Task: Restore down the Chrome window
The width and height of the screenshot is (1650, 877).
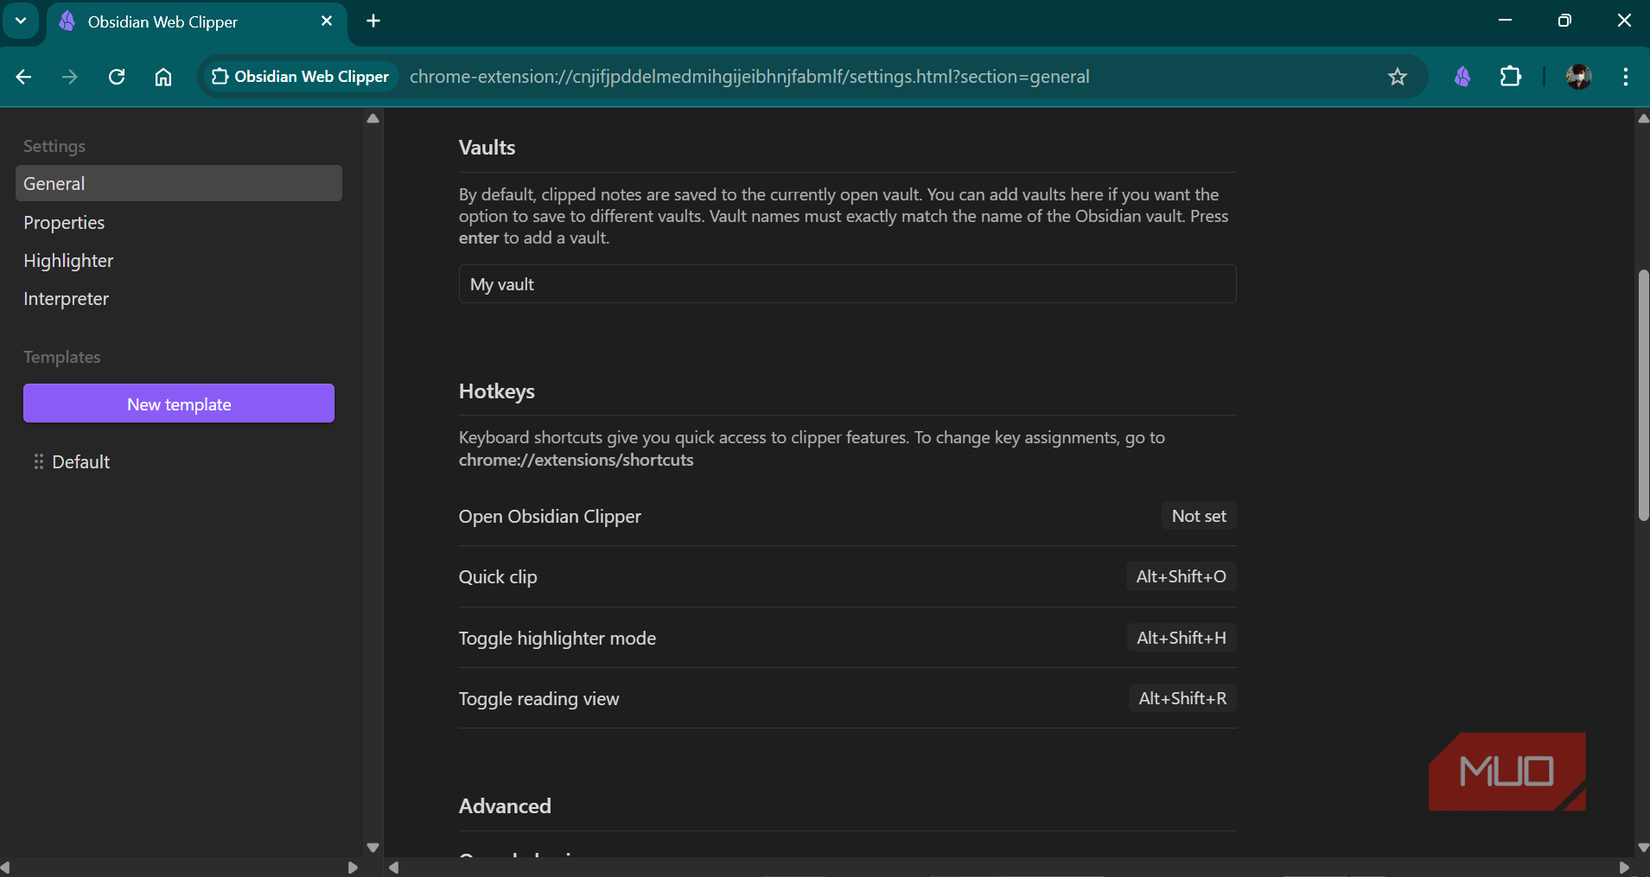Action: [x=1565, y=21]
